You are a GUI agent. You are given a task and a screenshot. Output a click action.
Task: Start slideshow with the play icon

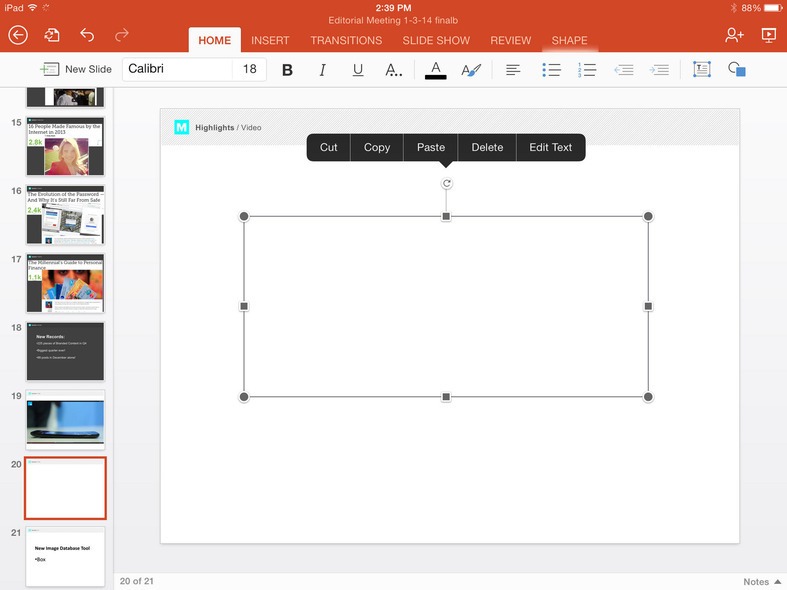768,35
